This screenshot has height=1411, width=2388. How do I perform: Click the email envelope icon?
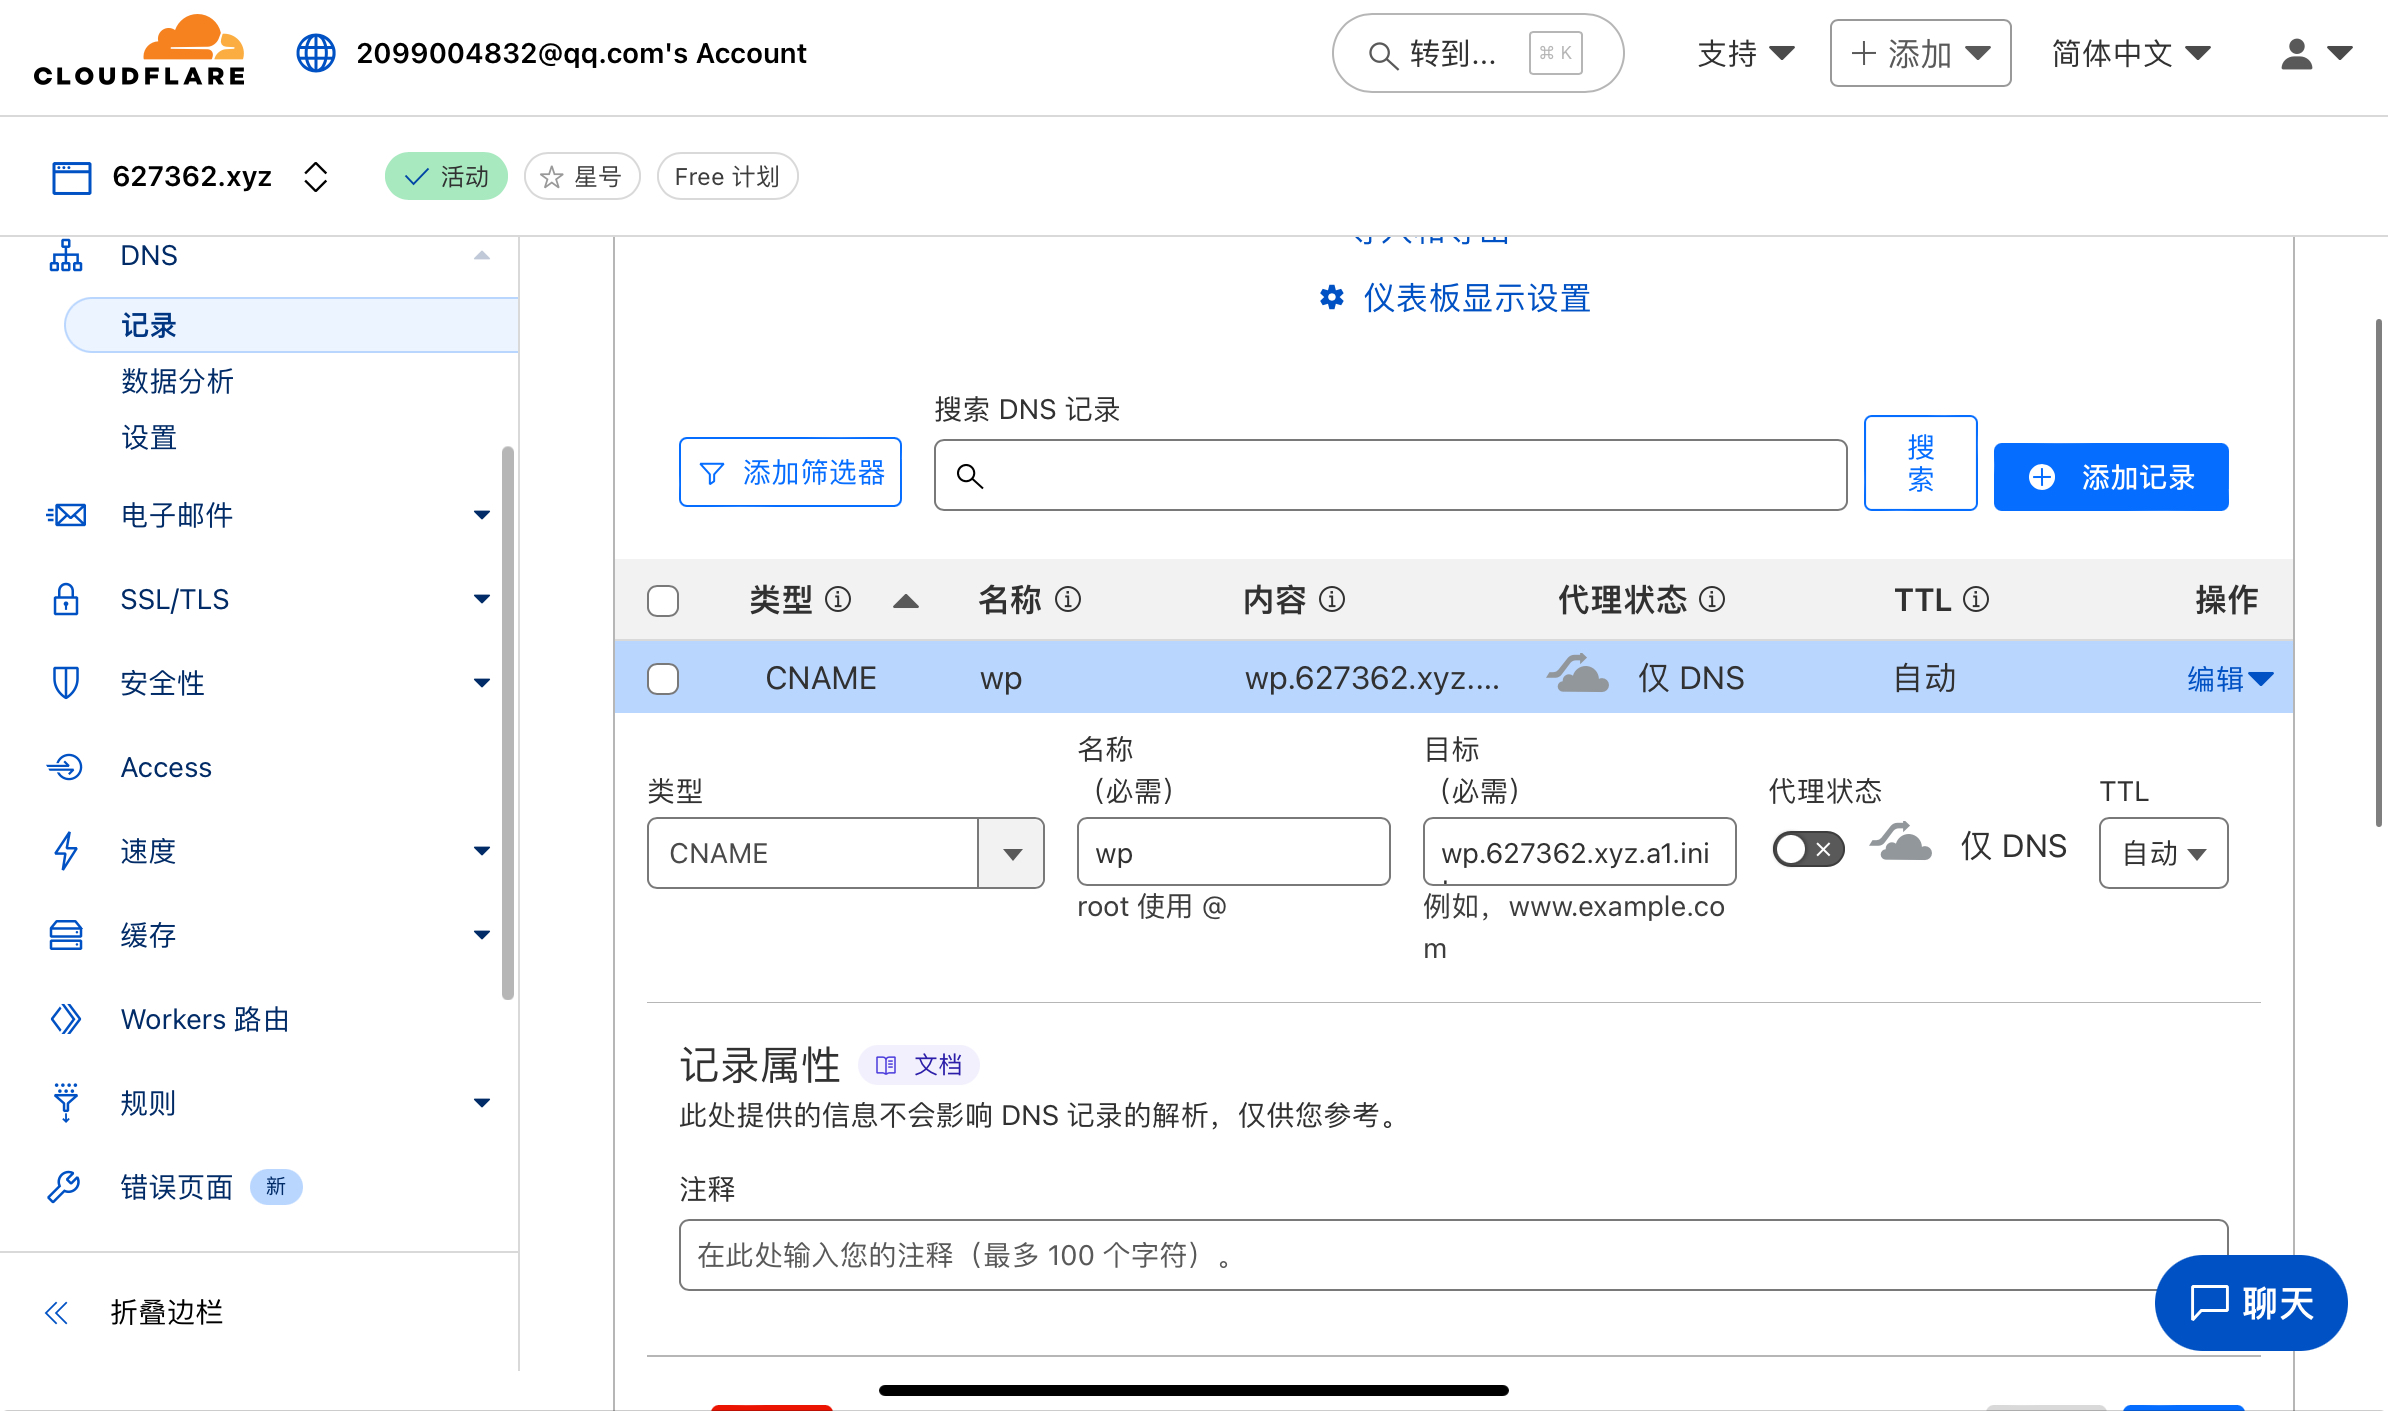click(66, 515)
